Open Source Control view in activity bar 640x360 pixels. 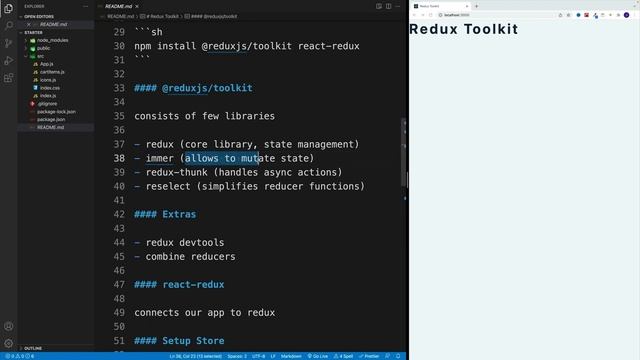point(8,43)
